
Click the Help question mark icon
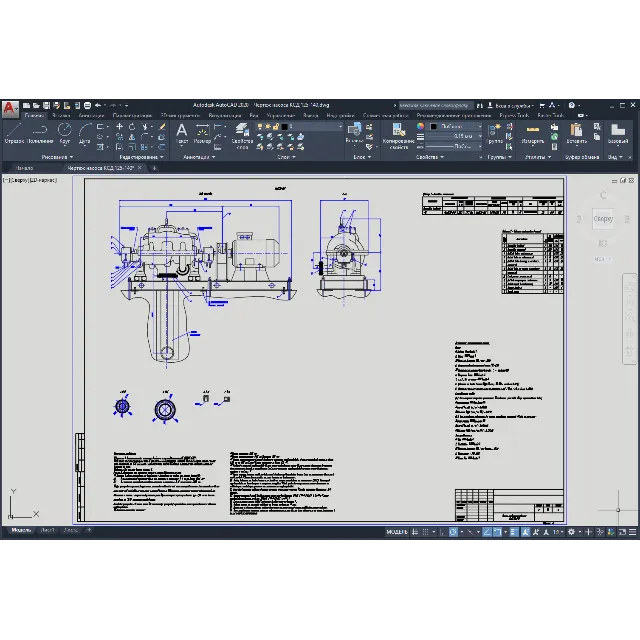tap(571, 105)
